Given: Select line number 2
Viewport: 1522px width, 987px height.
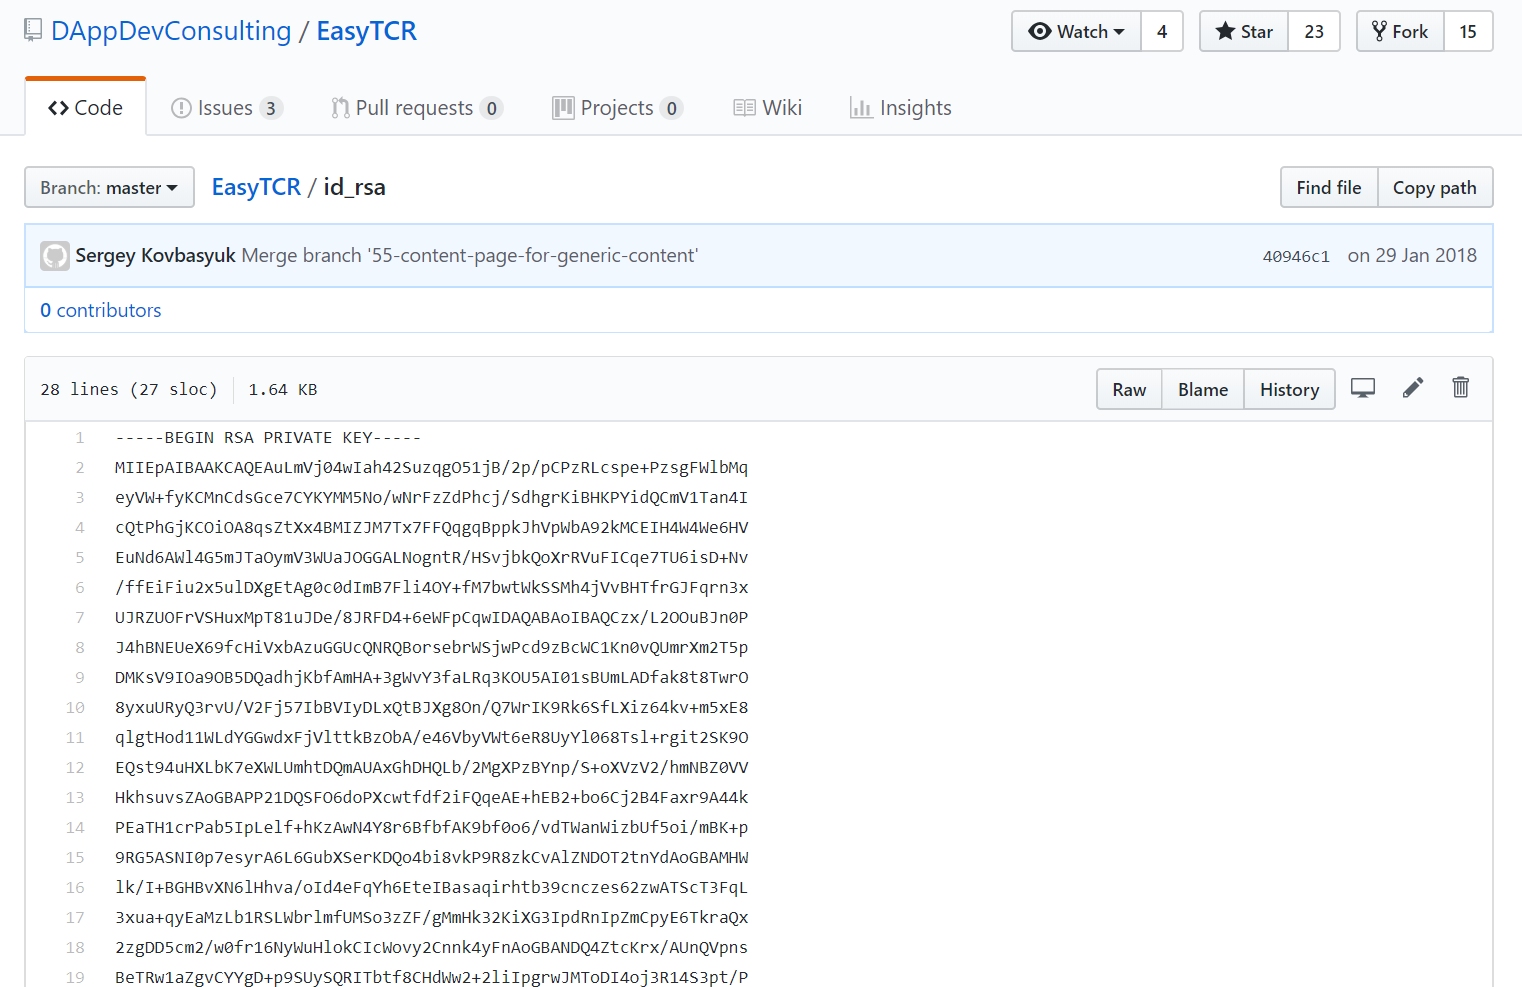Looking at the screenshot, I should 80,467.
